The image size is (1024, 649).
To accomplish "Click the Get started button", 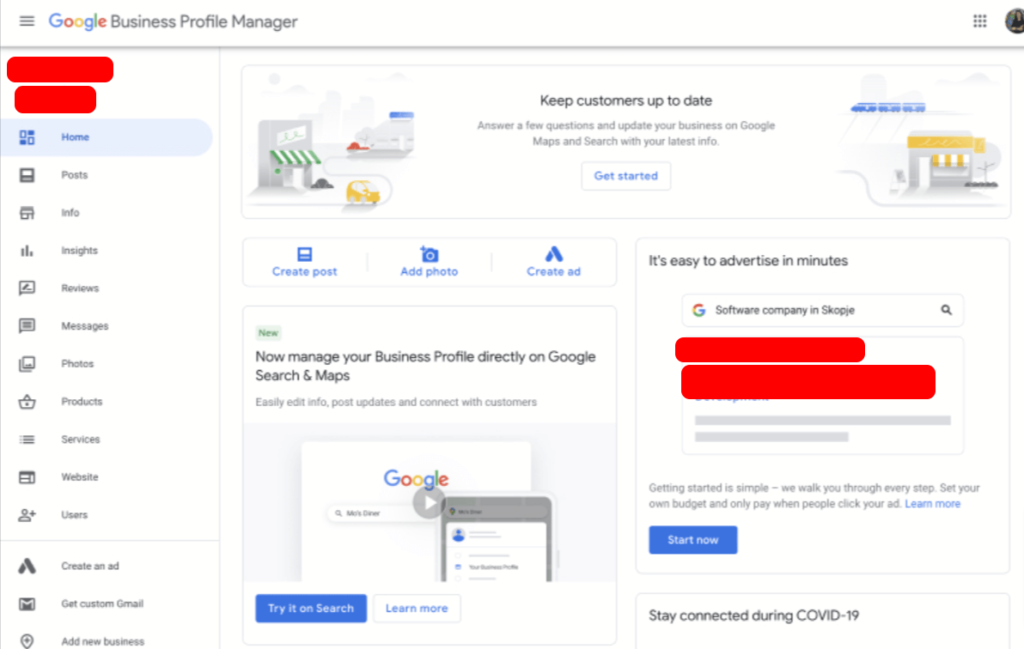I will [625, 175].
